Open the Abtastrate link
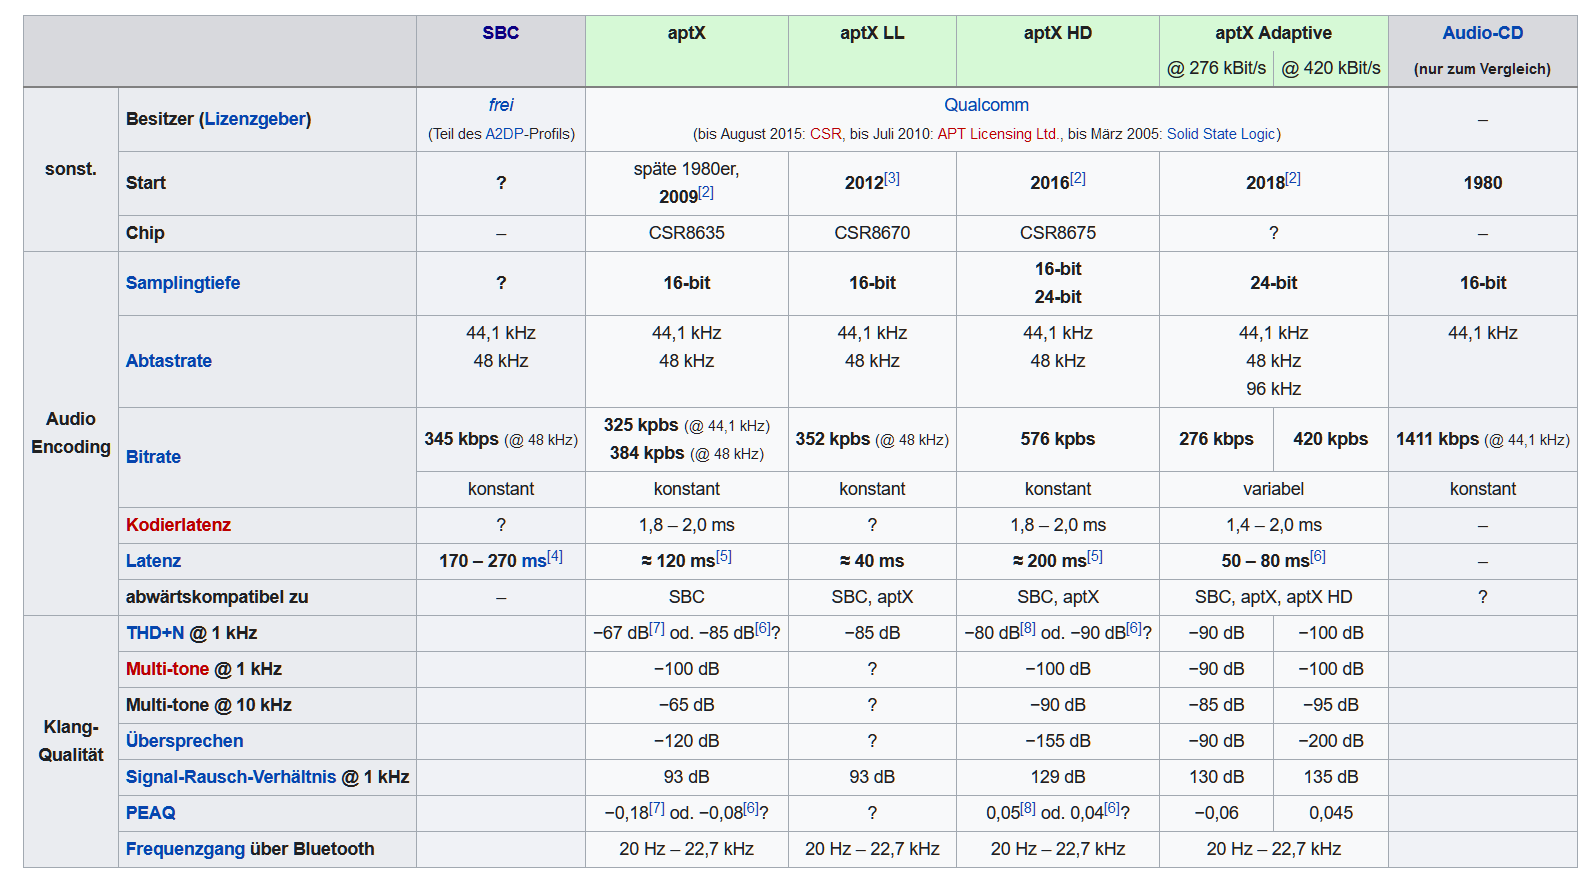The width and height of the screenshot is (1590, 882). (169, 361)
